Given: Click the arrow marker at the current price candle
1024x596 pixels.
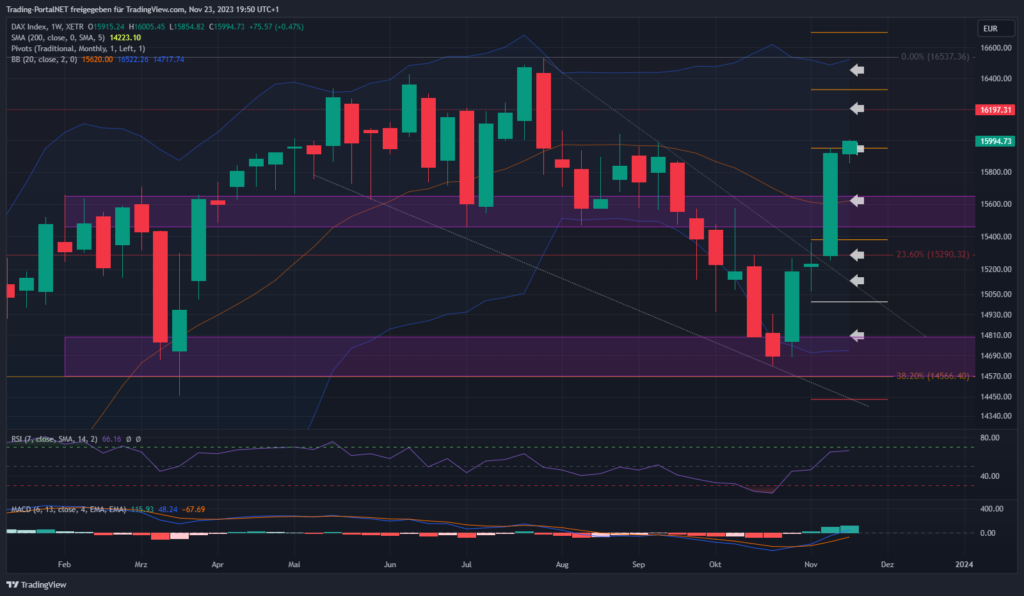Looking at the screenshot, I should [859, 149].
